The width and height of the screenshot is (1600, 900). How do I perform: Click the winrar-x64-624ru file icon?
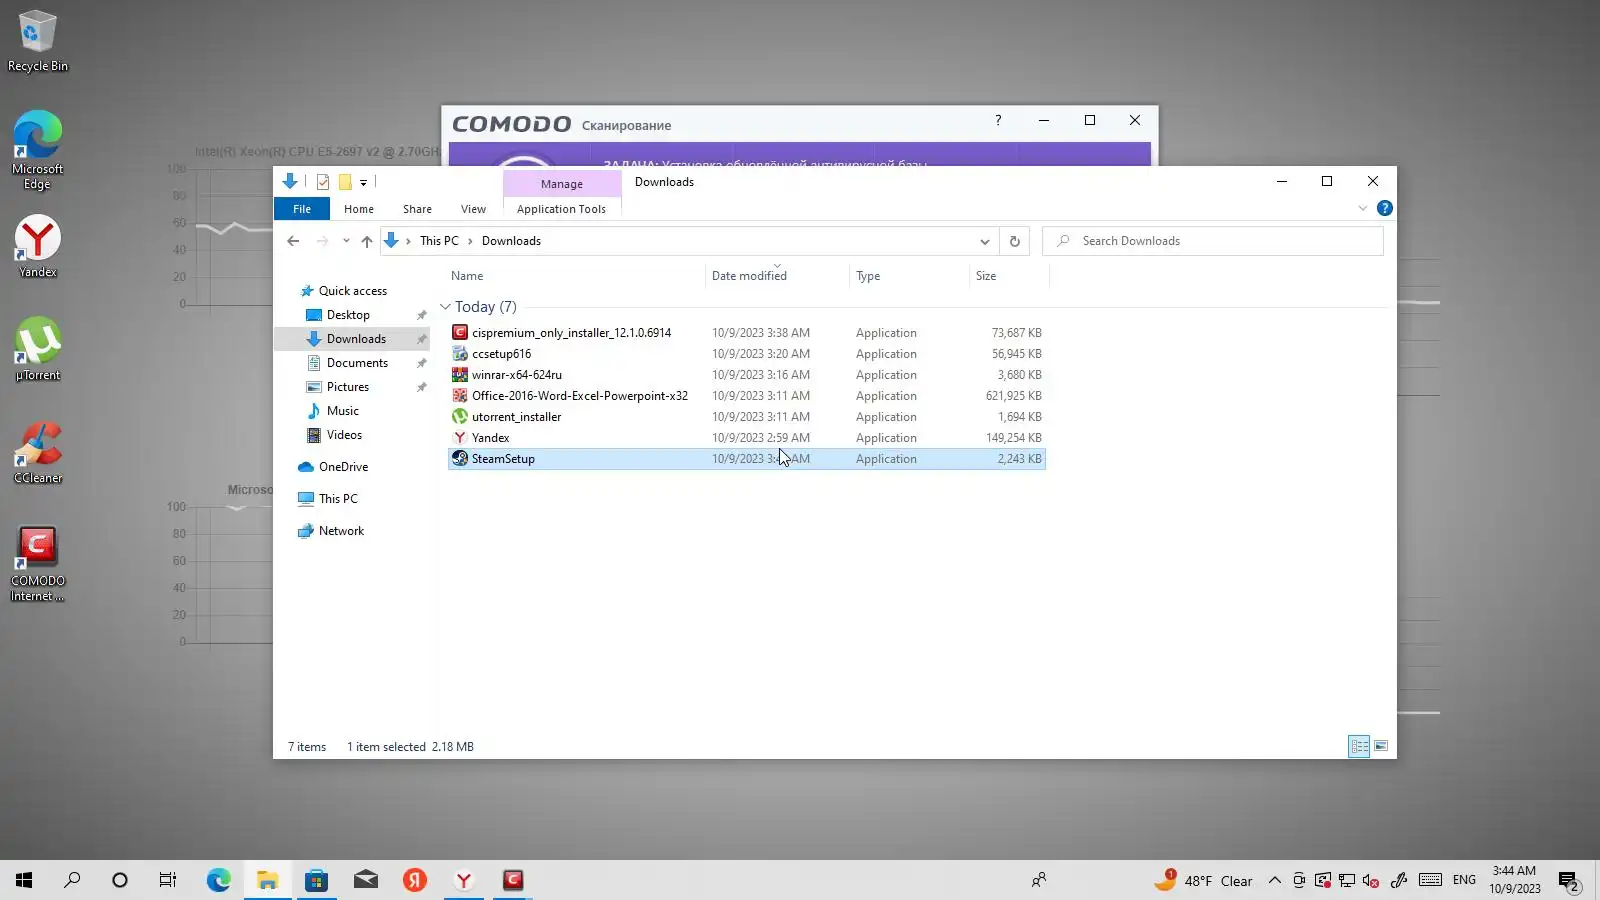pyautogui.click(x=460, y=375)
